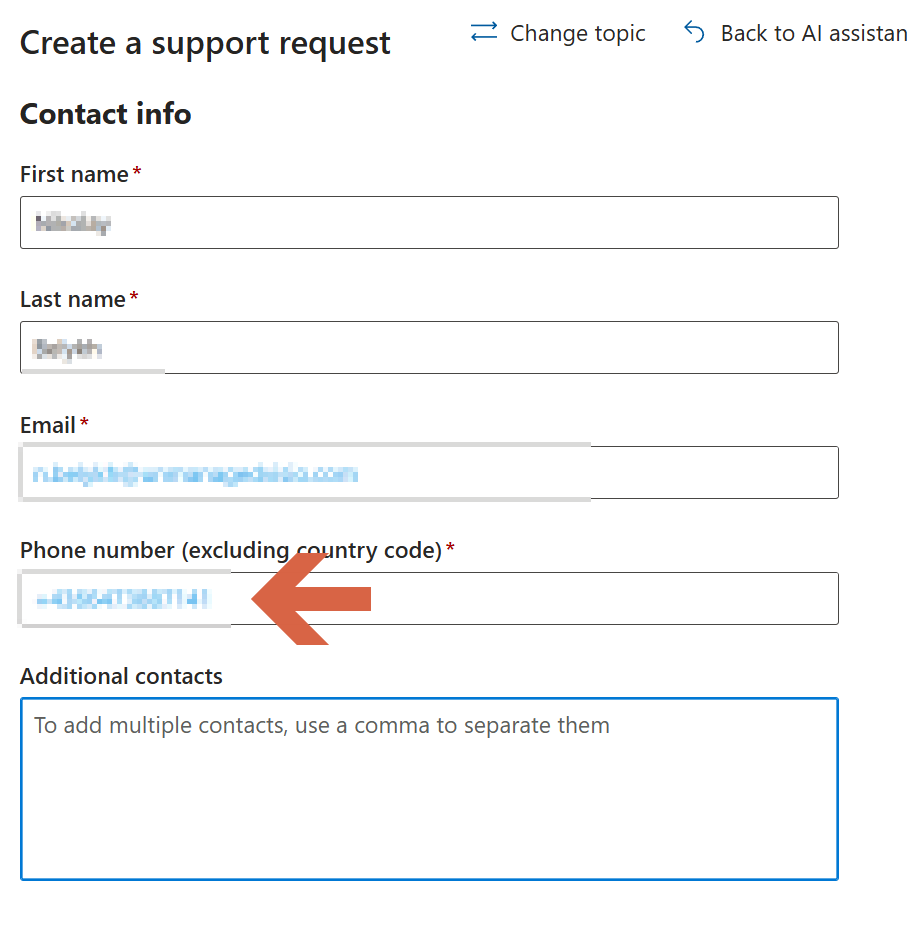The image size is (909, 949).
Task: Click the red asterisk beside Email label
Action: click(84, 422)
